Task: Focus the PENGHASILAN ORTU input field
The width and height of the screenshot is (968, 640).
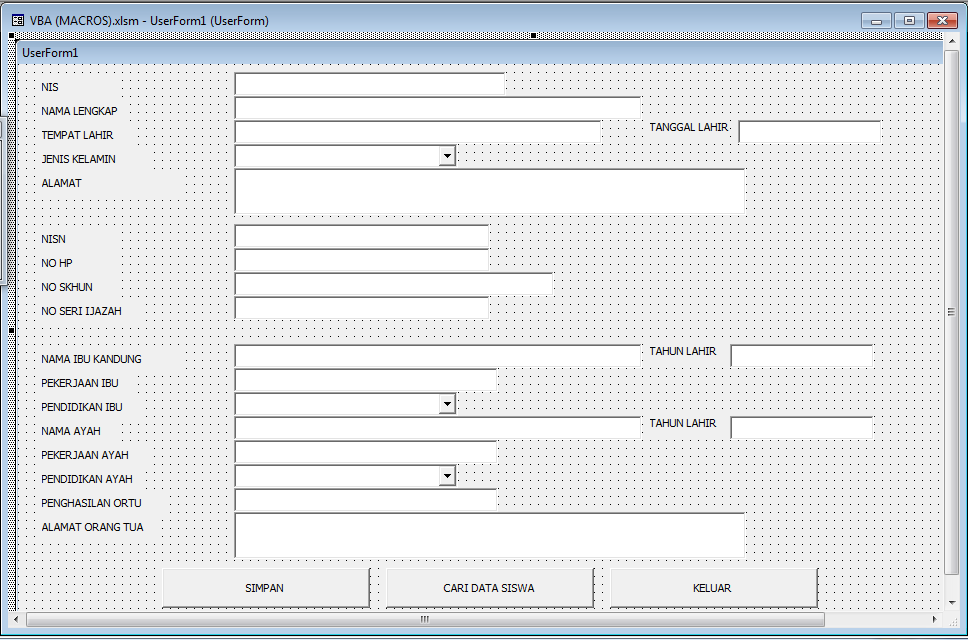Action: click(365, 499)
